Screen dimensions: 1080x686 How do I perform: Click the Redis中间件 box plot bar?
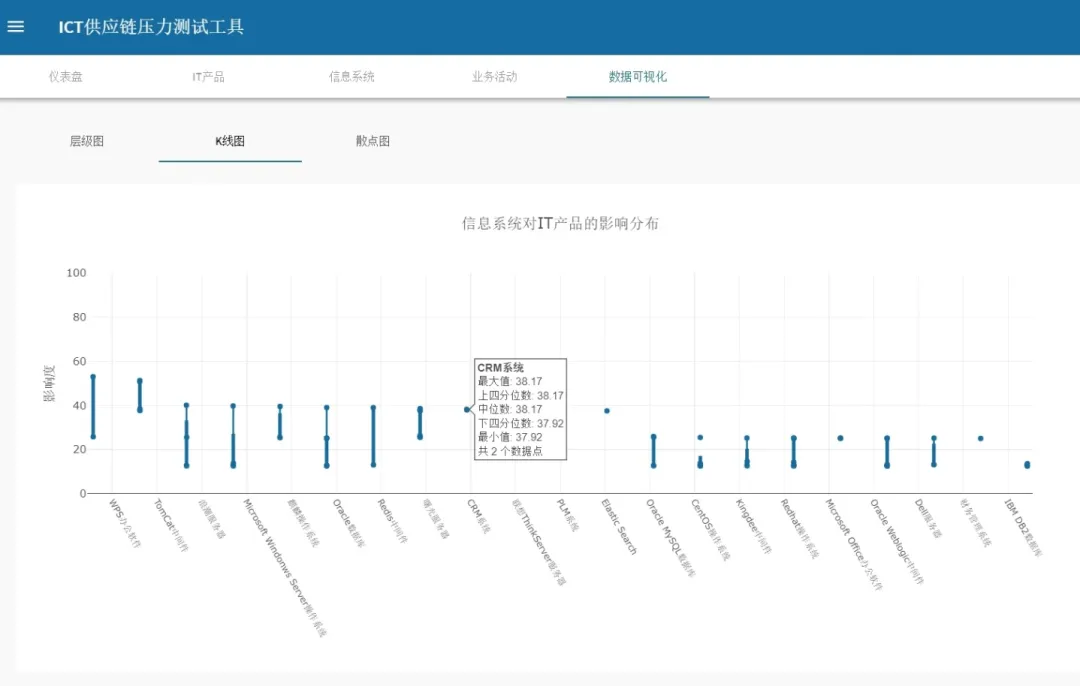(373, 436)
